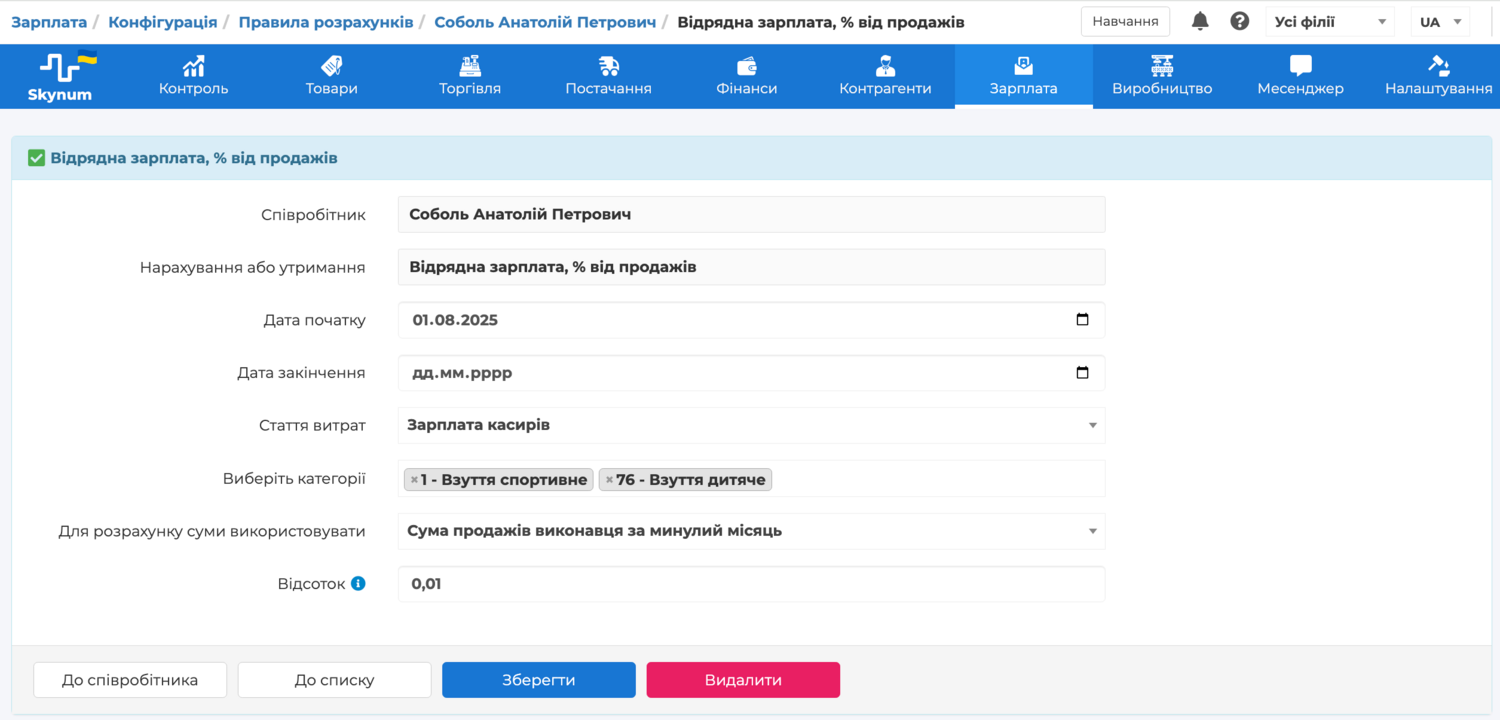Open notifications bell icon

pos(1200,21)
